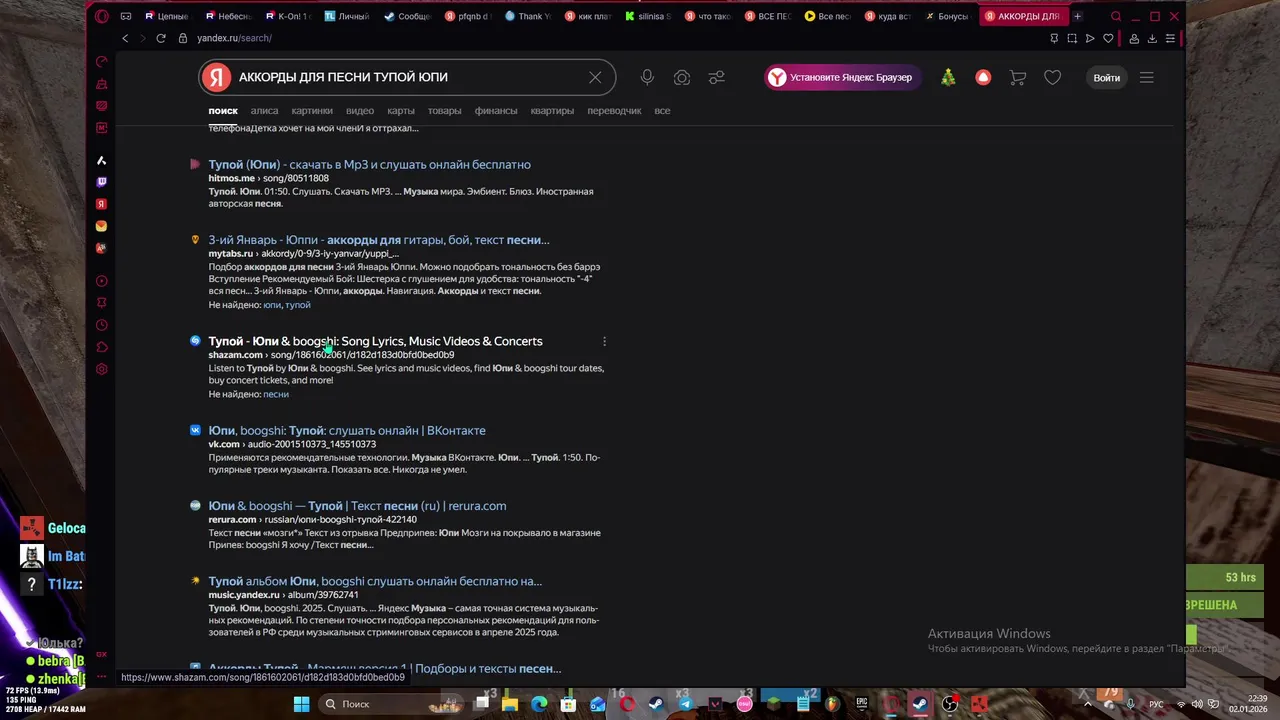This screenshot has width=1280, height=720.
Task: Open Яндекс Музыка Тупой альбом result
Action: click(x=375, y=581)
